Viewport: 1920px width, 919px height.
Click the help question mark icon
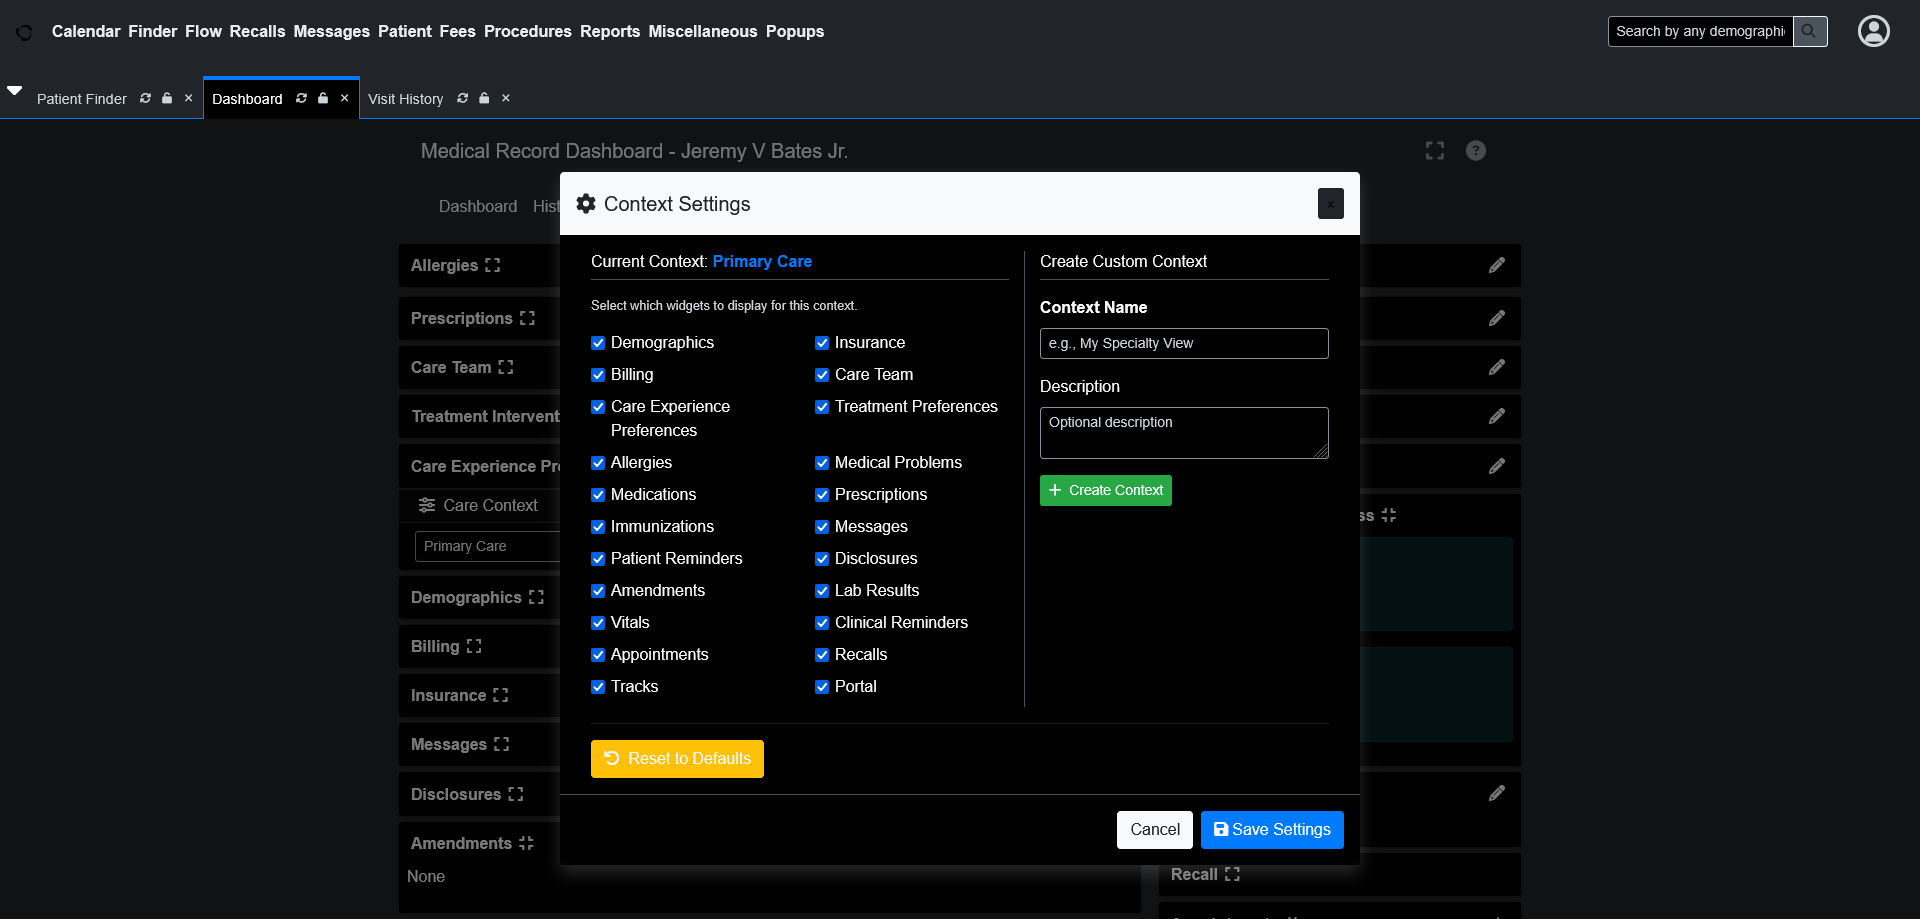pyautogui.click(x=1475, y=150)
